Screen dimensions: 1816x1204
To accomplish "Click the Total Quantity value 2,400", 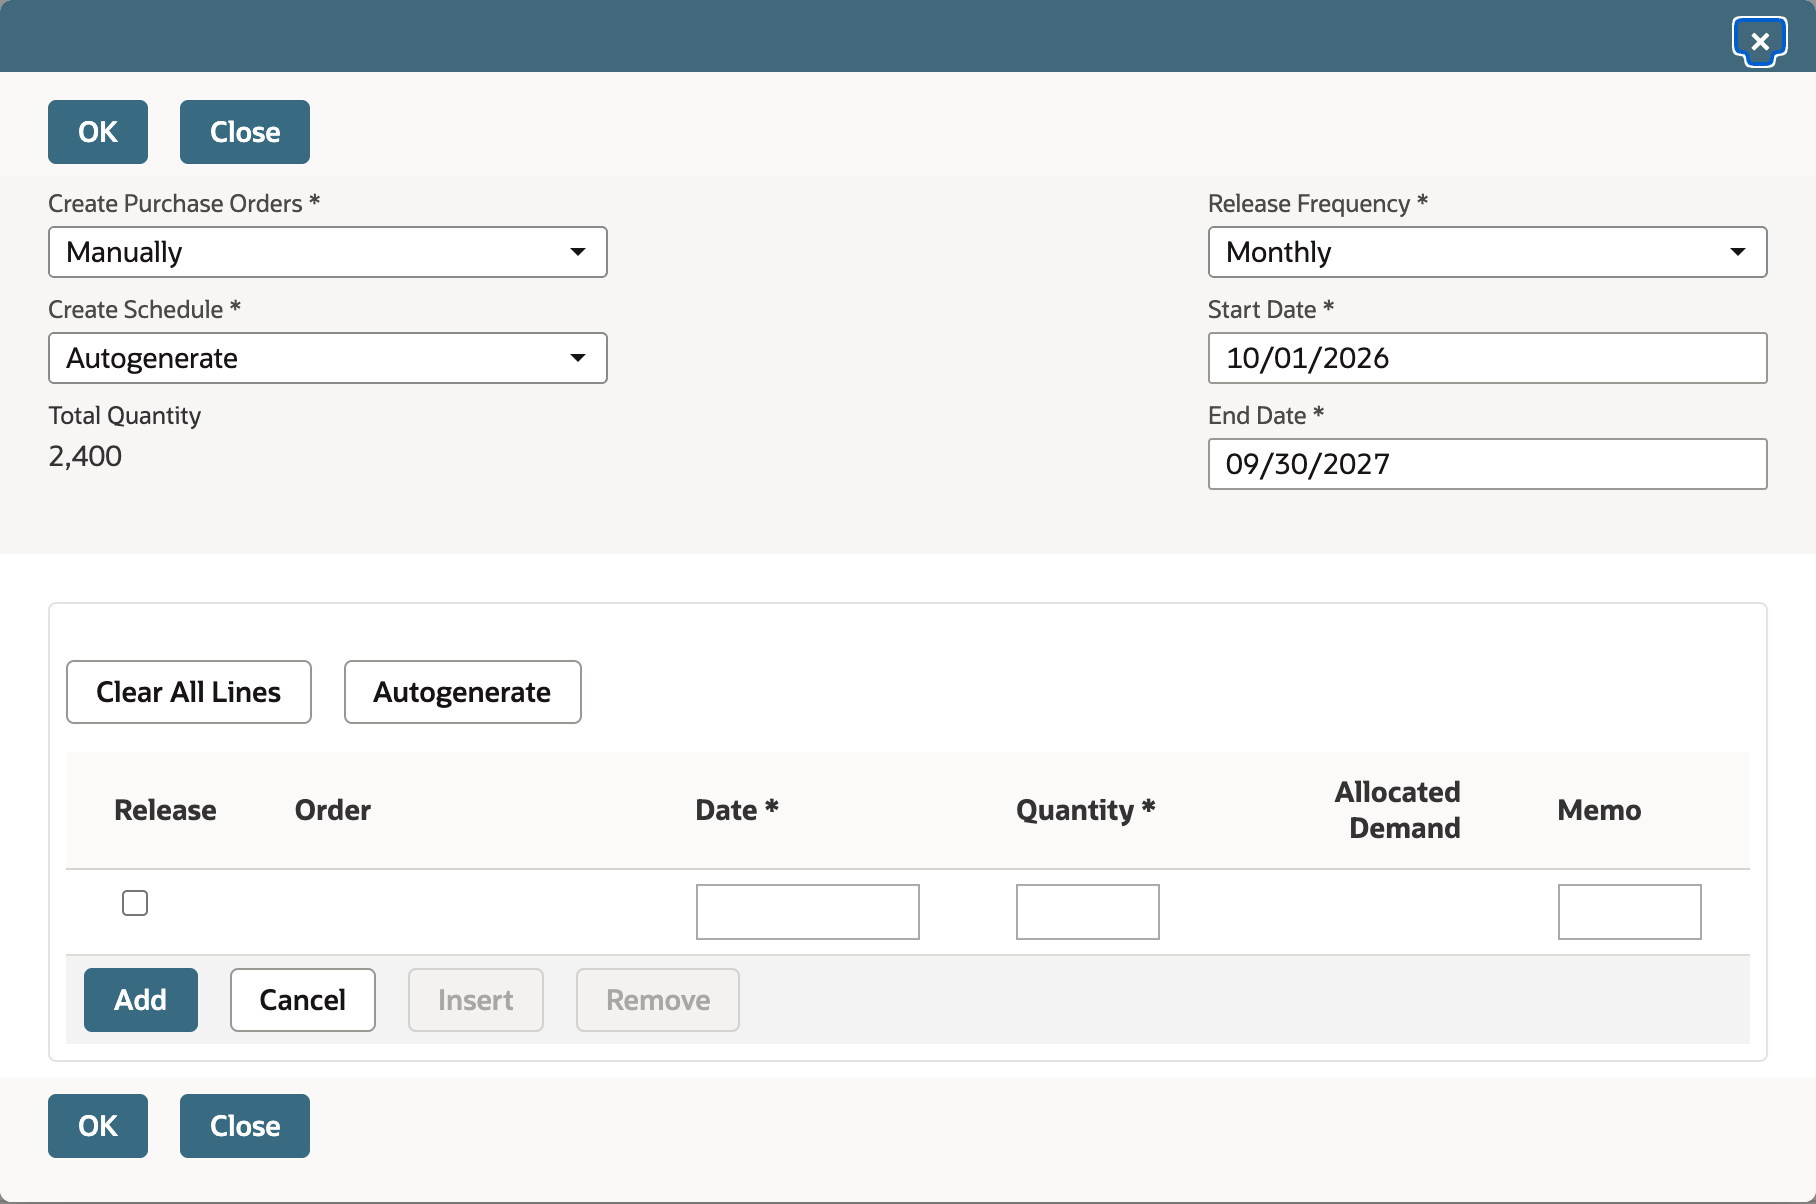I will [x=85, y=456].
